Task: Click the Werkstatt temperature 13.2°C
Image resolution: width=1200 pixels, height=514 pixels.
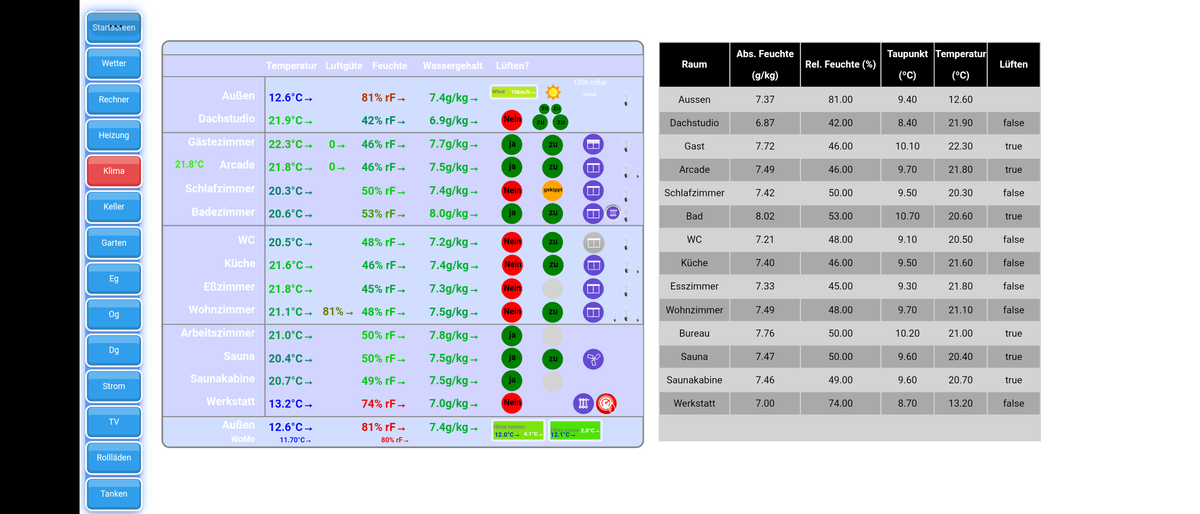Action: tap(290, 404)
